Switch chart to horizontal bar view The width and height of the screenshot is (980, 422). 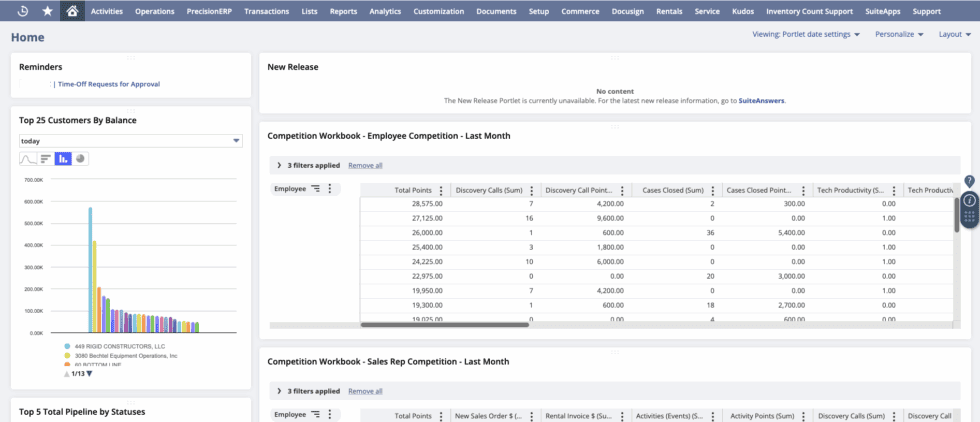pos(46,159)
